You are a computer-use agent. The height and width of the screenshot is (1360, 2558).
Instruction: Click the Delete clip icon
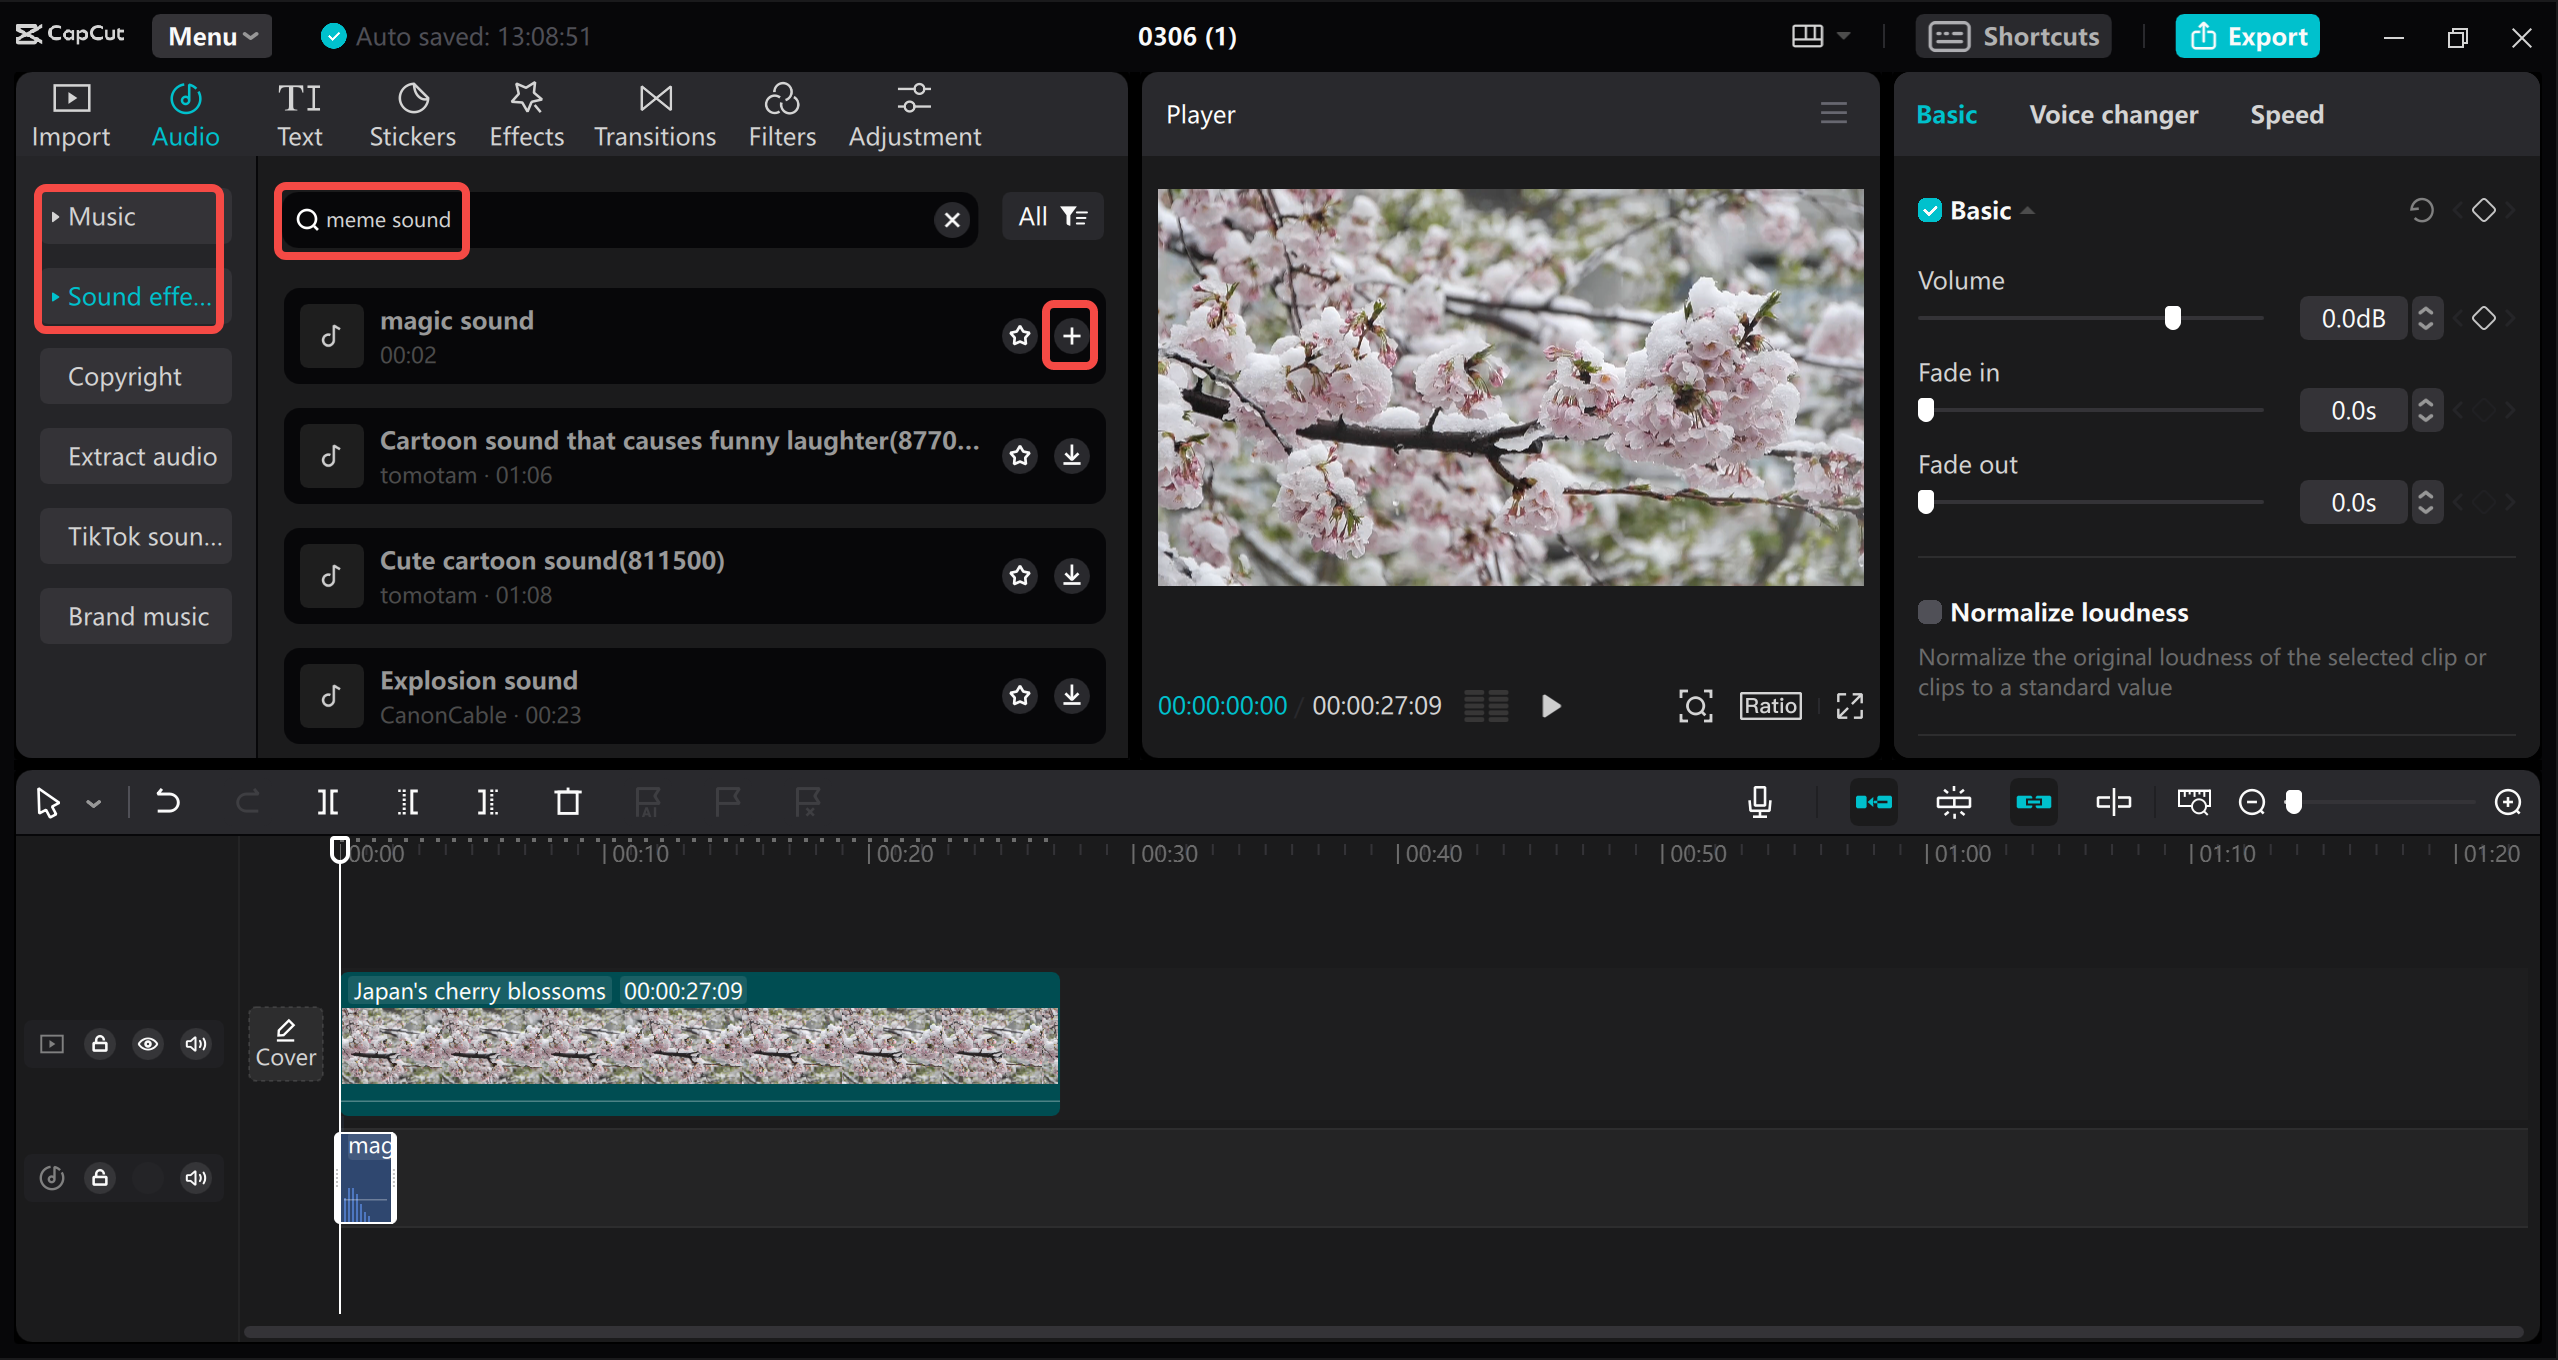click(x=567, y=800)
